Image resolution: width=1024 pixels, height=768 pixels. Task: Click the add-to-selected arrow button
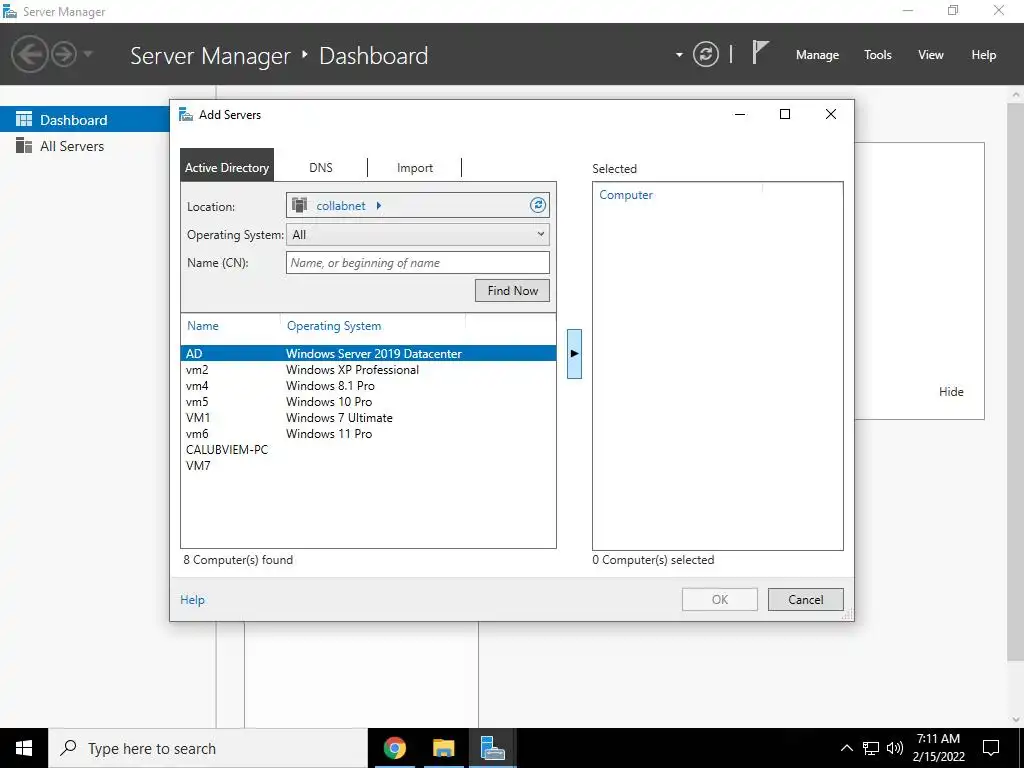[574, 353]
